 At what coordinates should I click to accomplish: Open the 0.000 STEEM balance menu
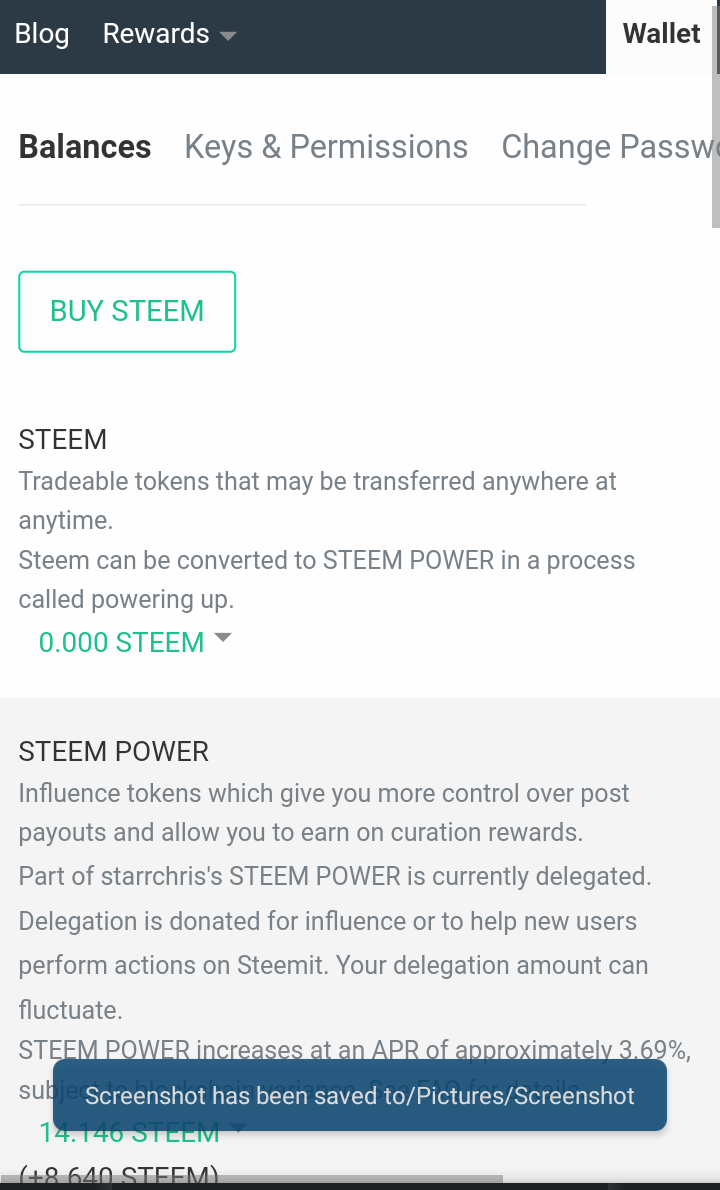pyautogui.click(x=121, y=642)
